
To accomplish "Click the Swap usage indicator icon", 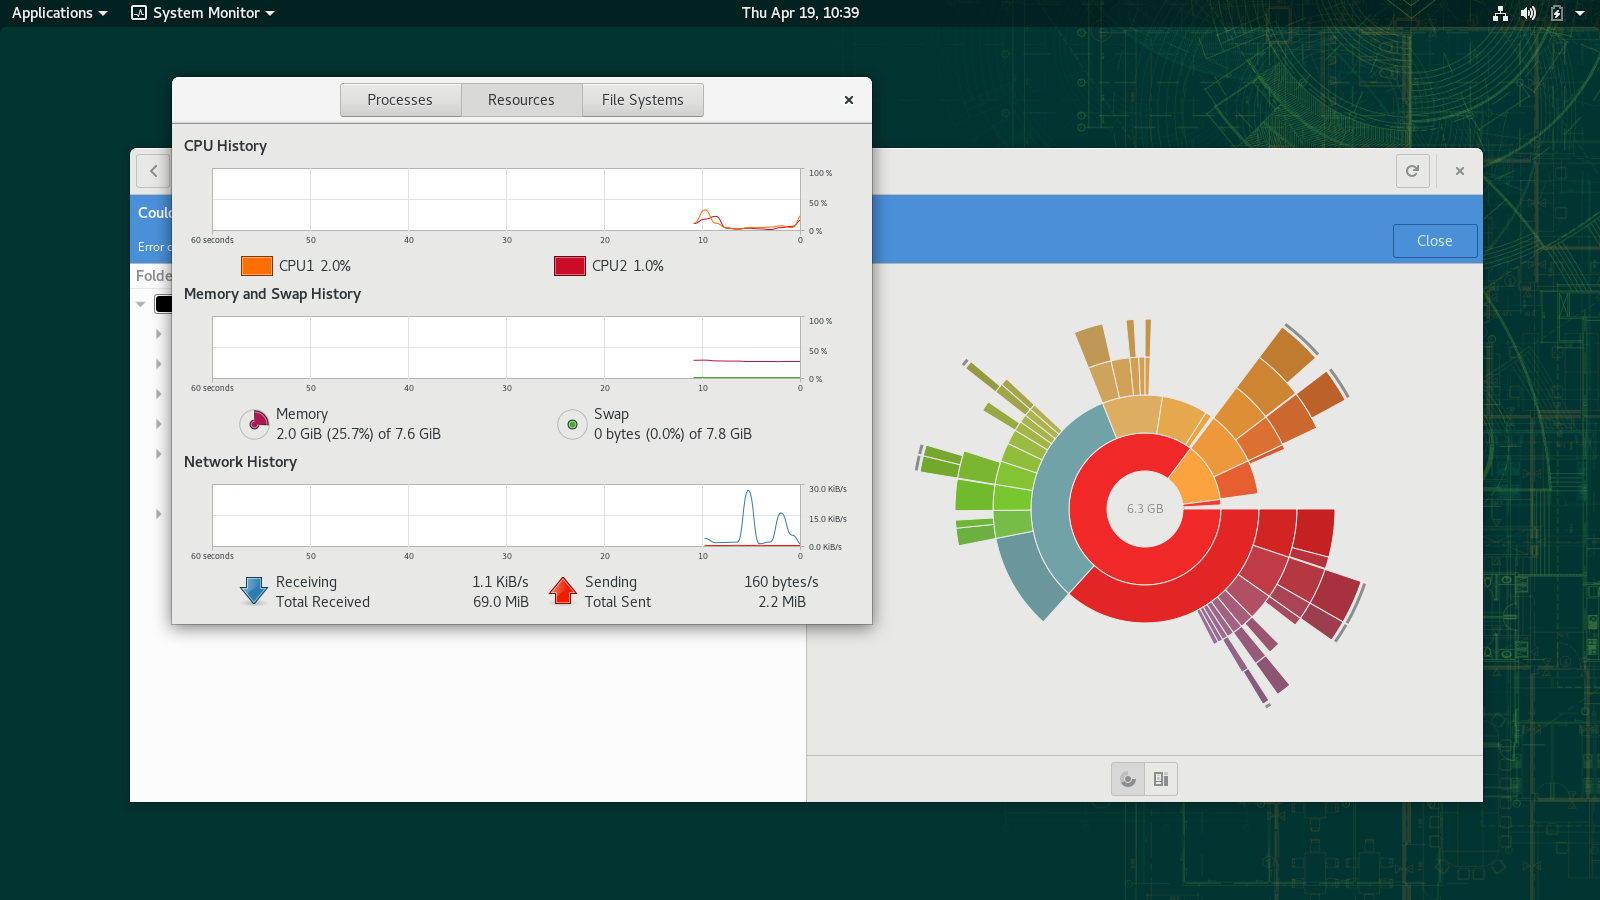I will (x=572, y=424).
